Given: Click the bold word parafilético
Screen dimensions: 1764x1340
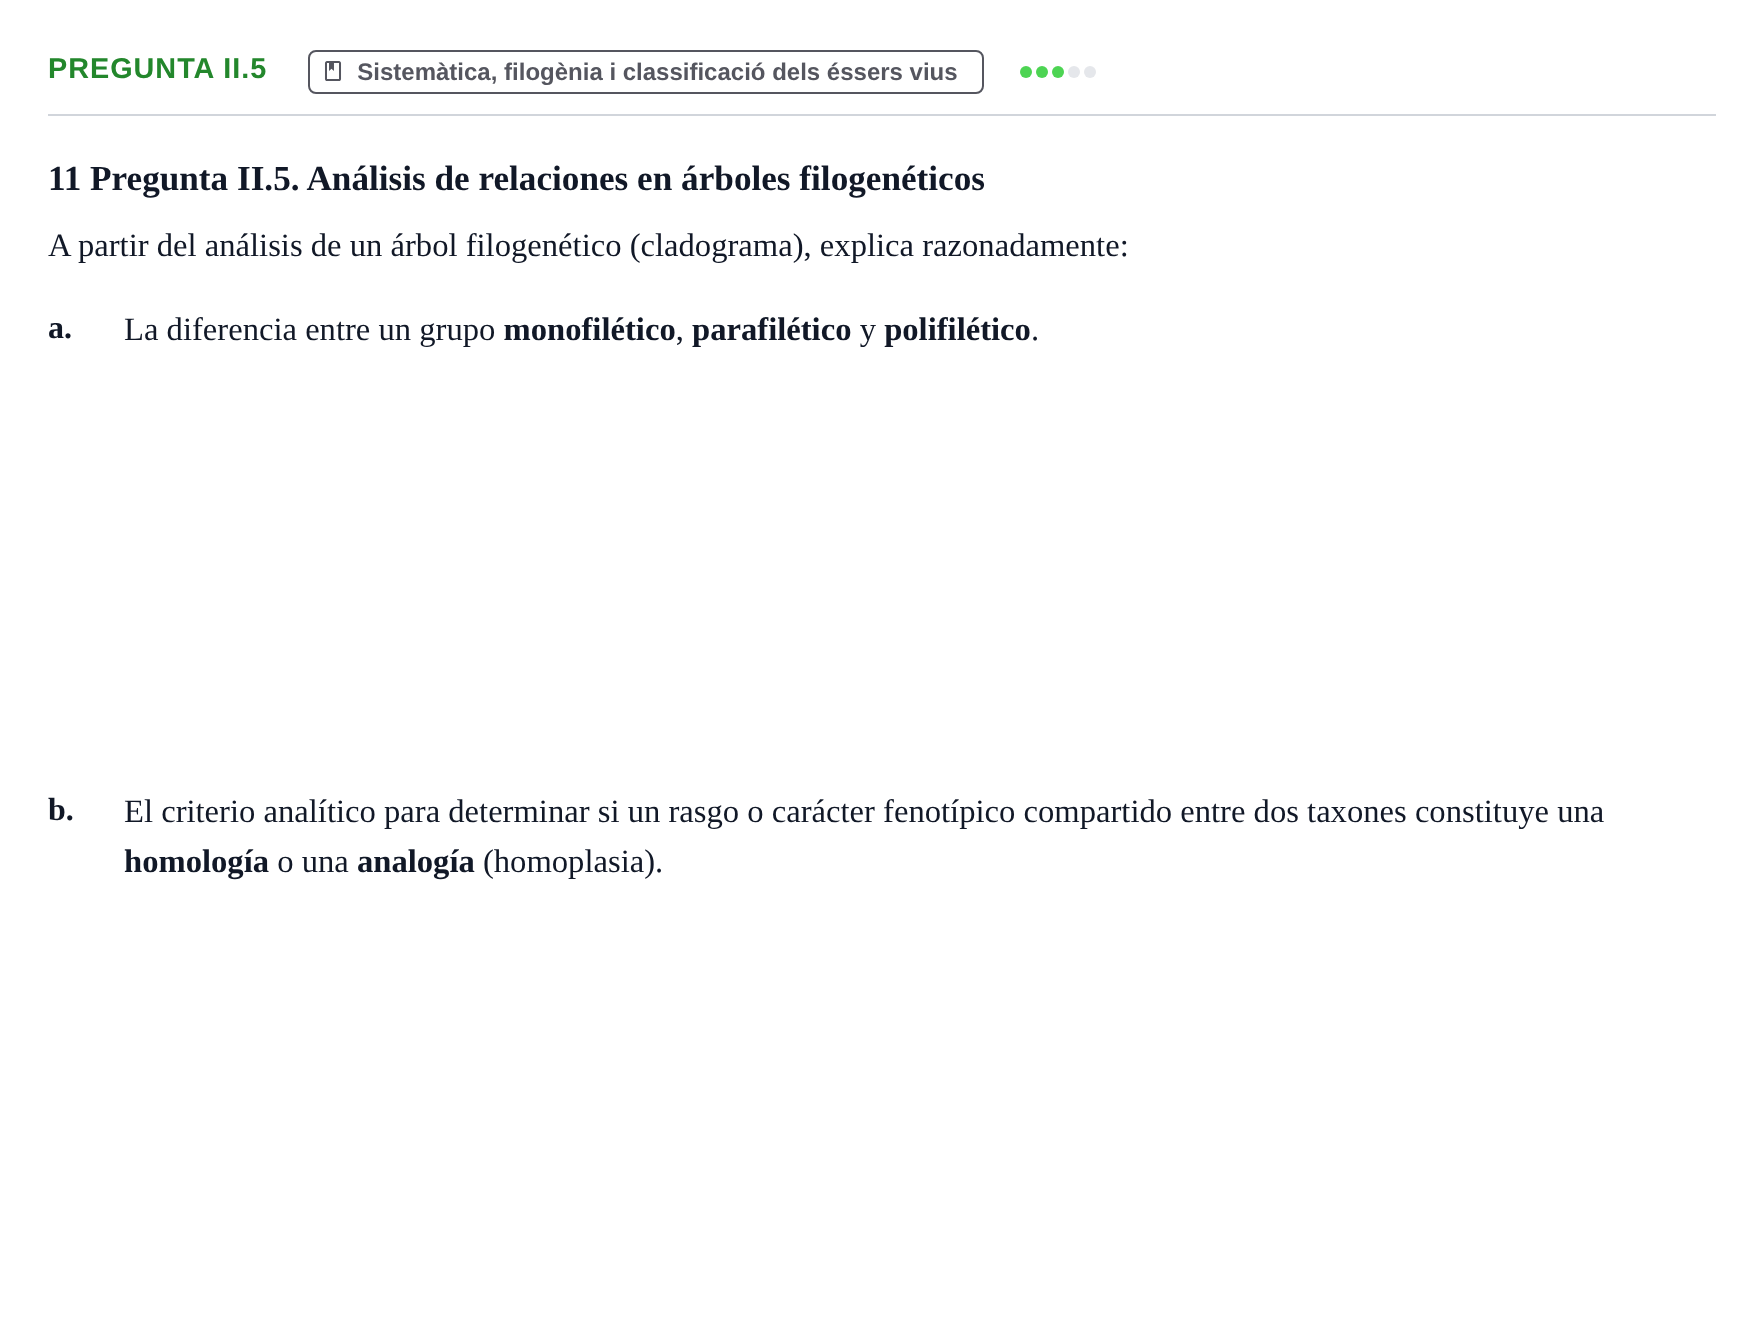Looking at the screenshot, I should tap(771, 330).
